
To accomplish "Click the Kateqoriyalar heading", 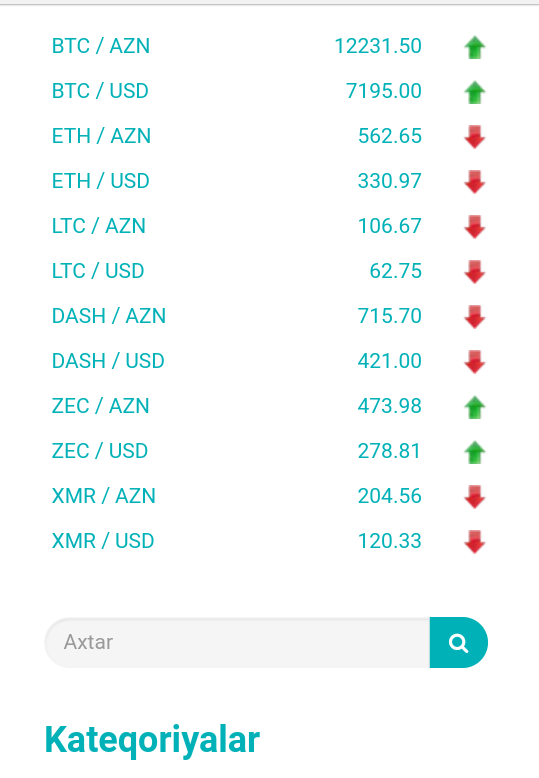I will point(152,740).
